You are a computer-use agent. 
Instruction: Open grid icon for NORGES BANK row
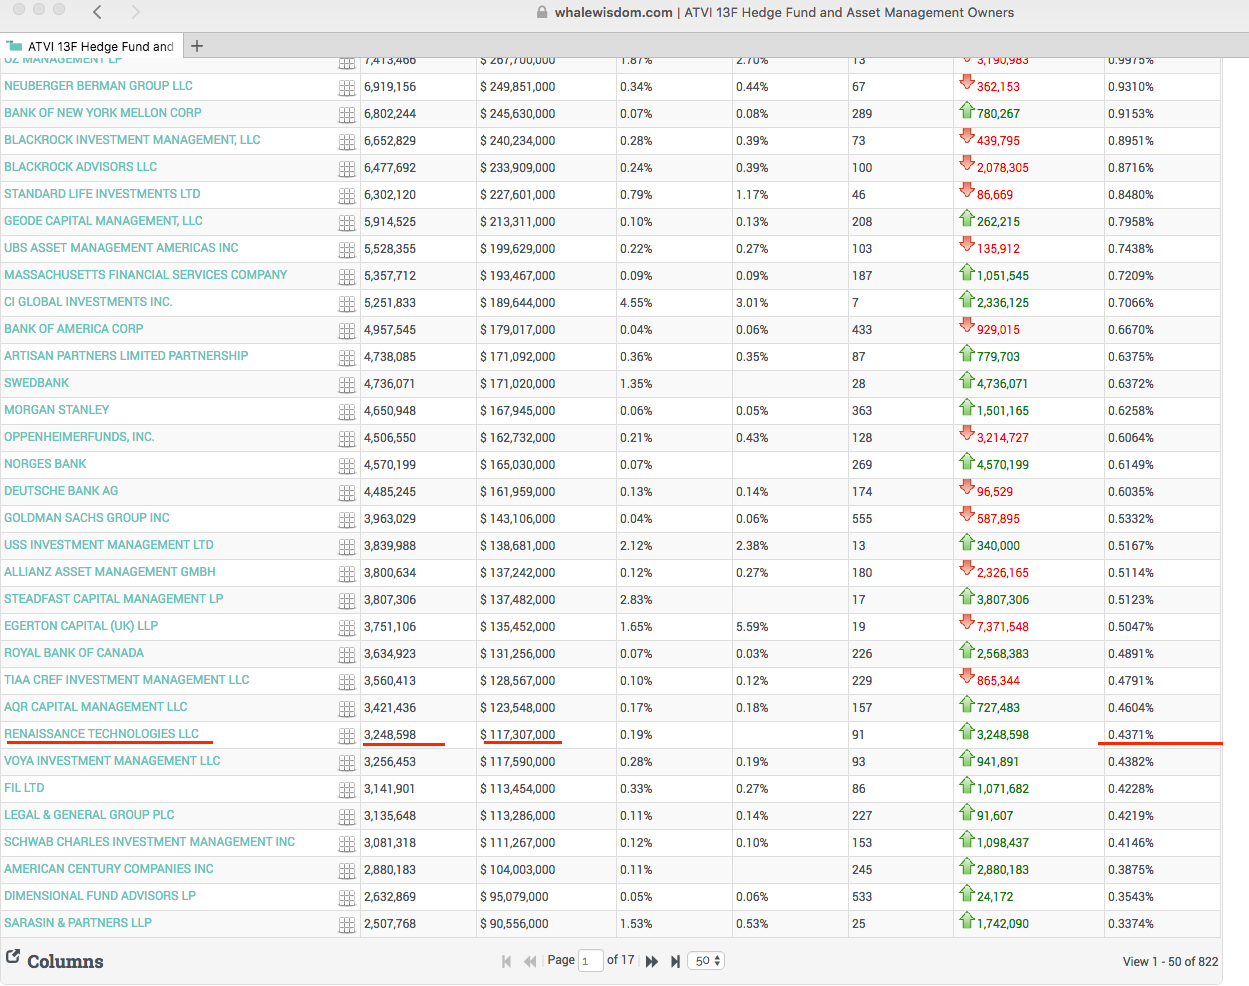click(347, 466)
